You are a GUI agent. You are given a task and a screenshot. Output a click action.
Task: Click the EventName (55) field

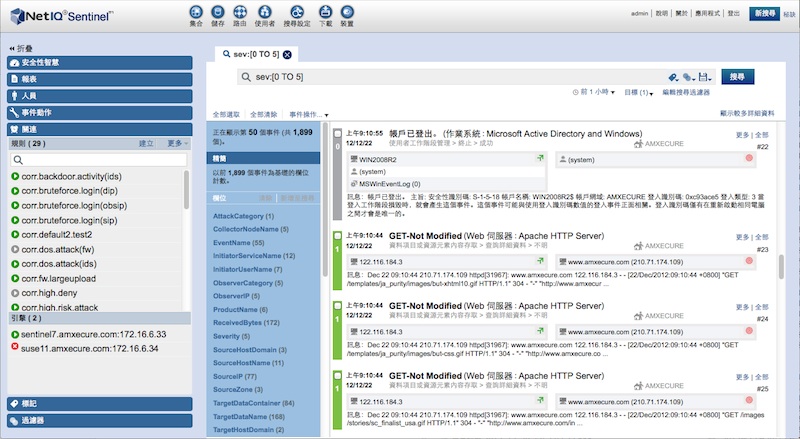(x=238, y=242)
